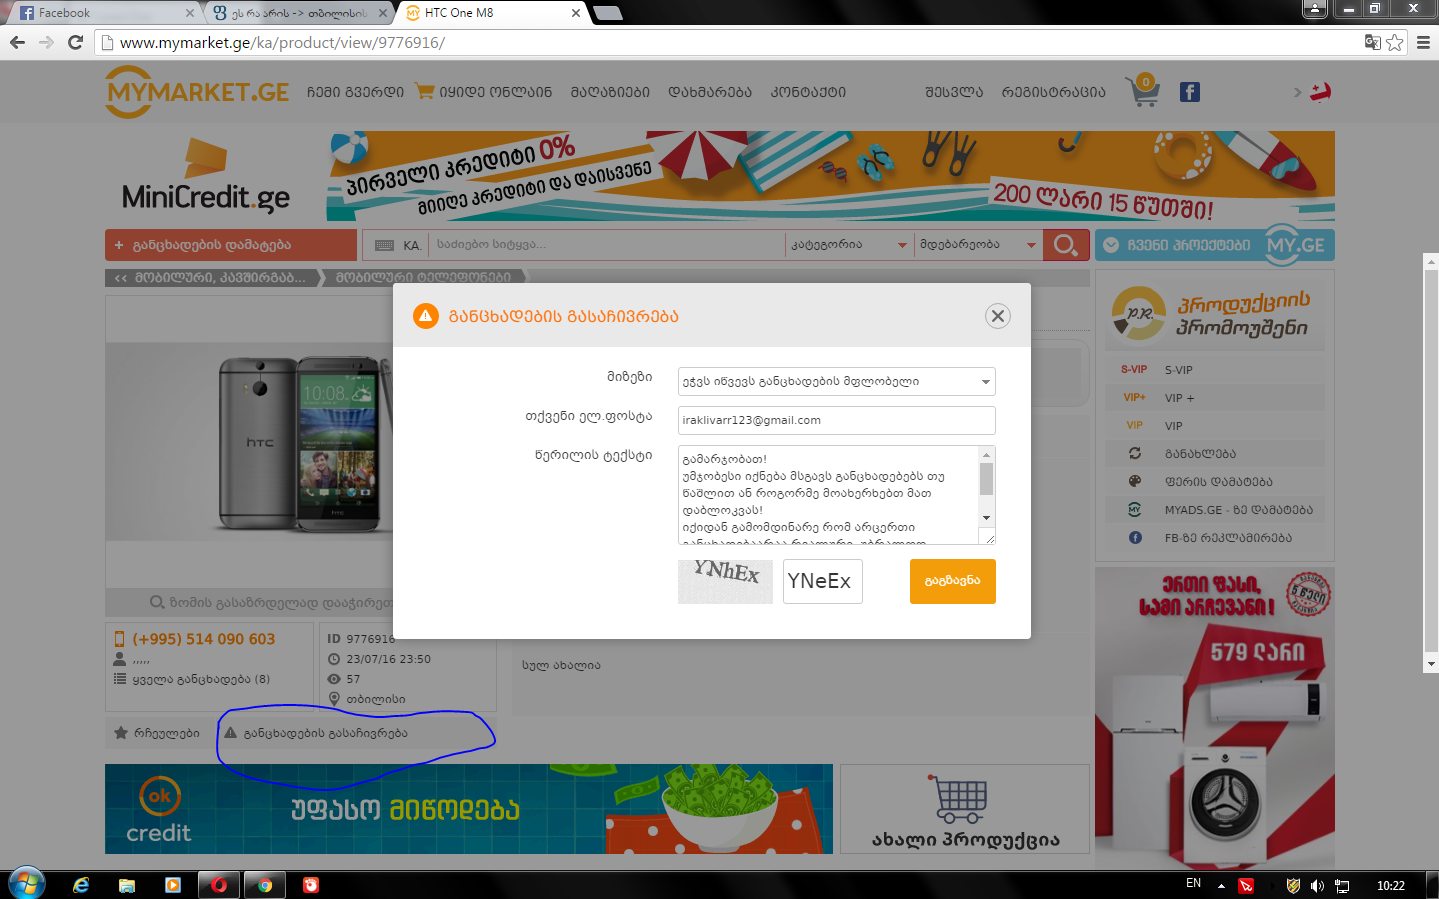Launch Internet Explorer from the taskbar
Screen dimensions: 1439x899
[81, 885]
